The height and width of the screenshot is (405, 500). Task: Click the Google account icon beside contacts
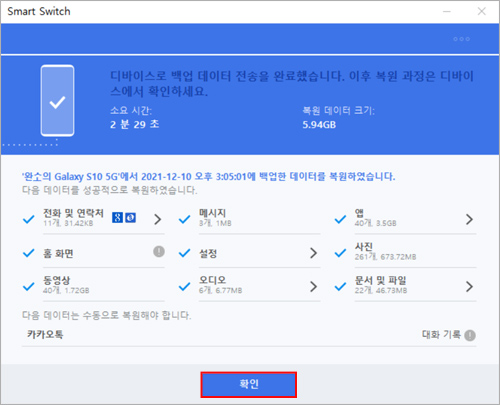(117, 218)
